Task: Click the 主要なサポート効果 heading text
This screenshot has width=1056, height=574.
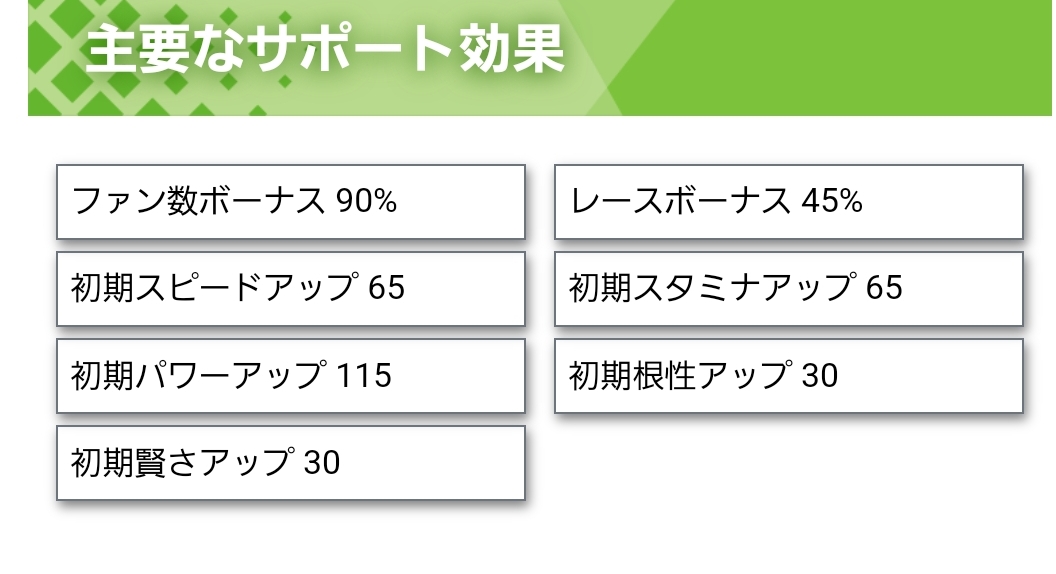Action: pos(325,50)
